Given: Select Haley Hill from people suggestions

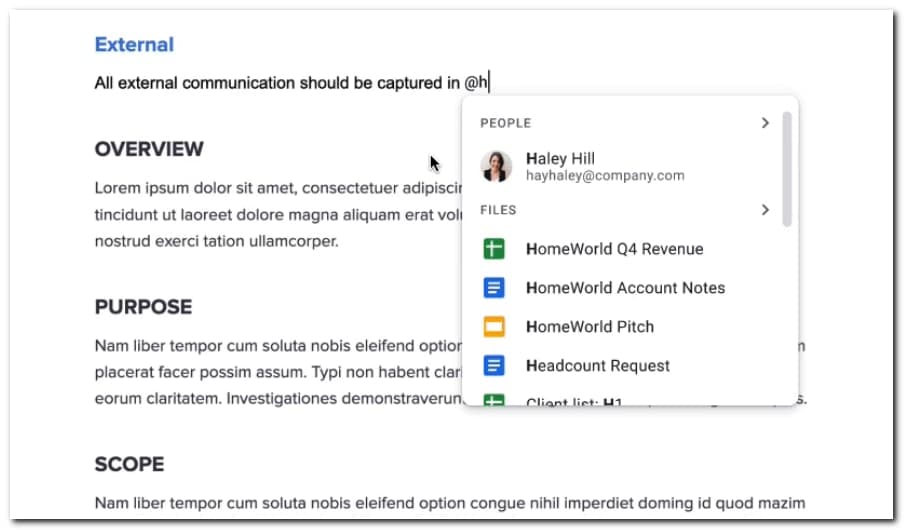Looking at the screenshot, I should (560, 158).
